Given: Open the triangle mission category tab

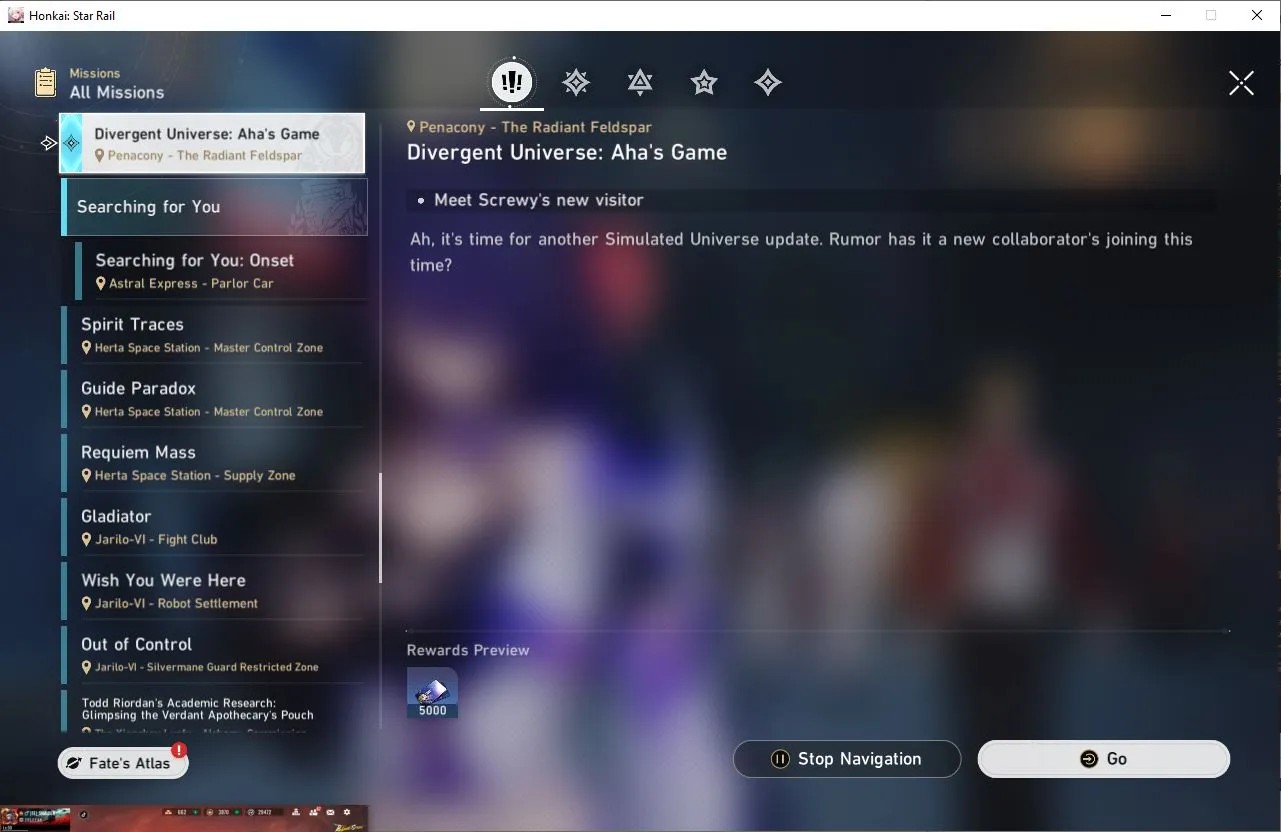Looking at the screenshot, I should (640, 82).
